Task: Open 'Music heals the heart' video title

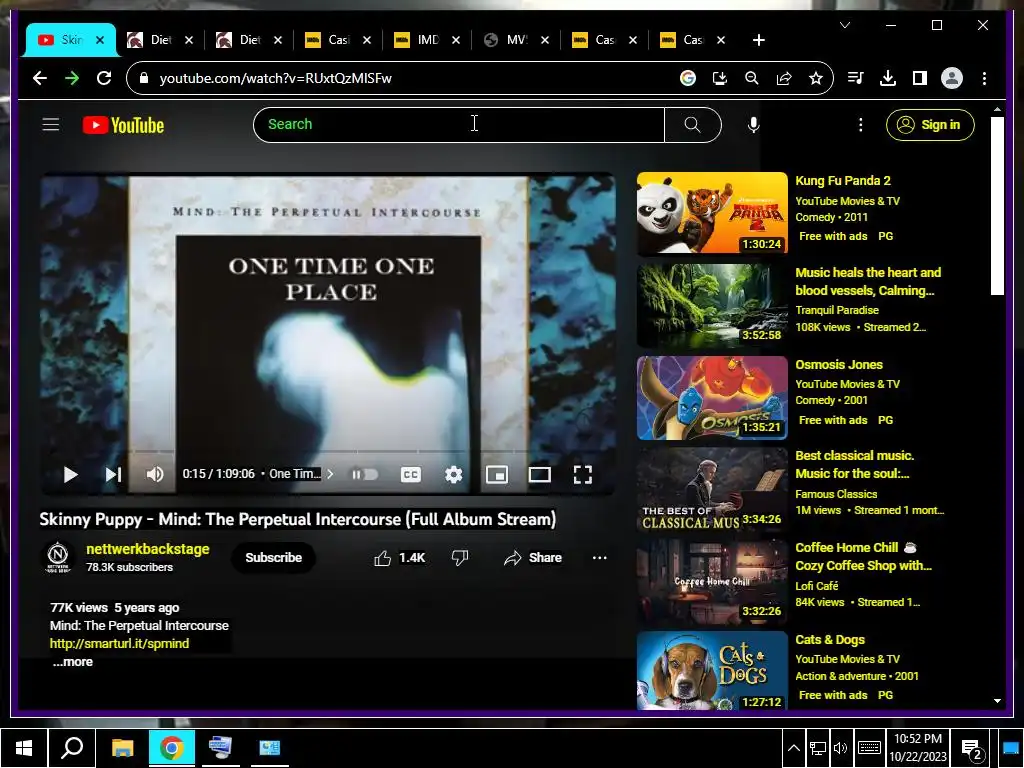Action: 868,281
